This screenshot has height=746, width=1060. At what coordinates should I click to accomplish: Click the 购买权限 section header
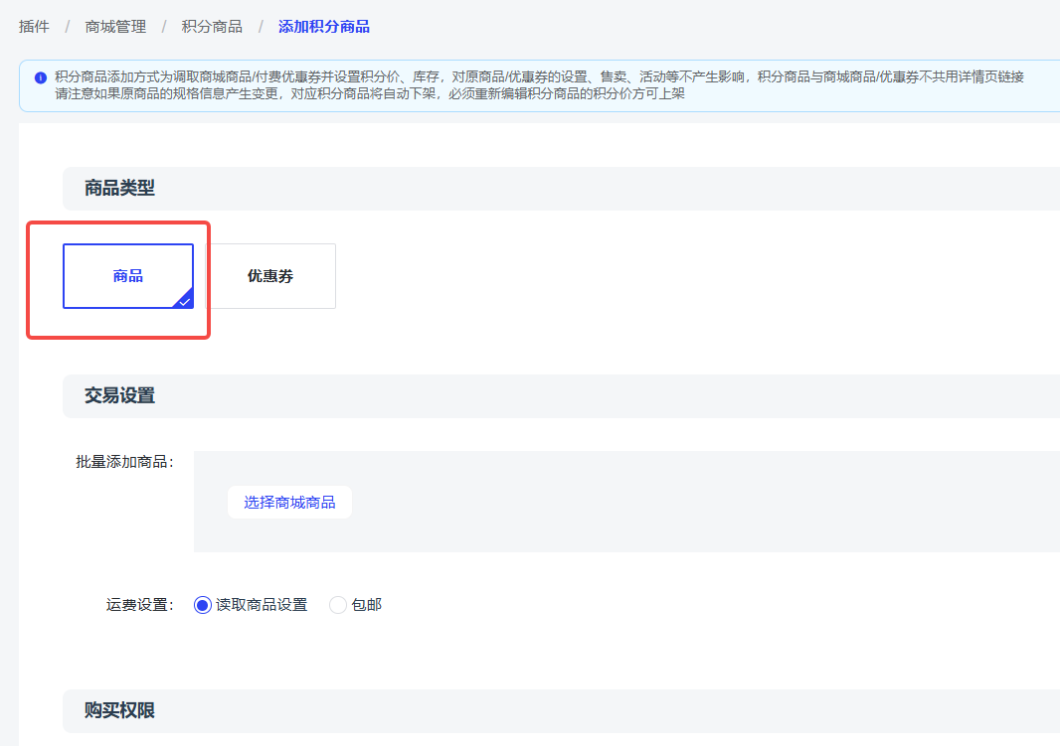pyautogui.click(x=120, y=711)
